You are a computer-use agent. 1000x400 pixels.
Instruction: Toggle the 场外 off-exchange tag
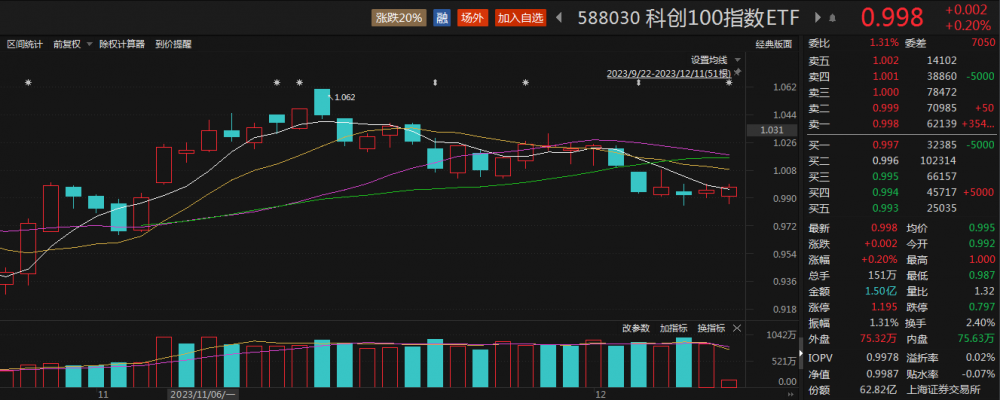point(471,17)
